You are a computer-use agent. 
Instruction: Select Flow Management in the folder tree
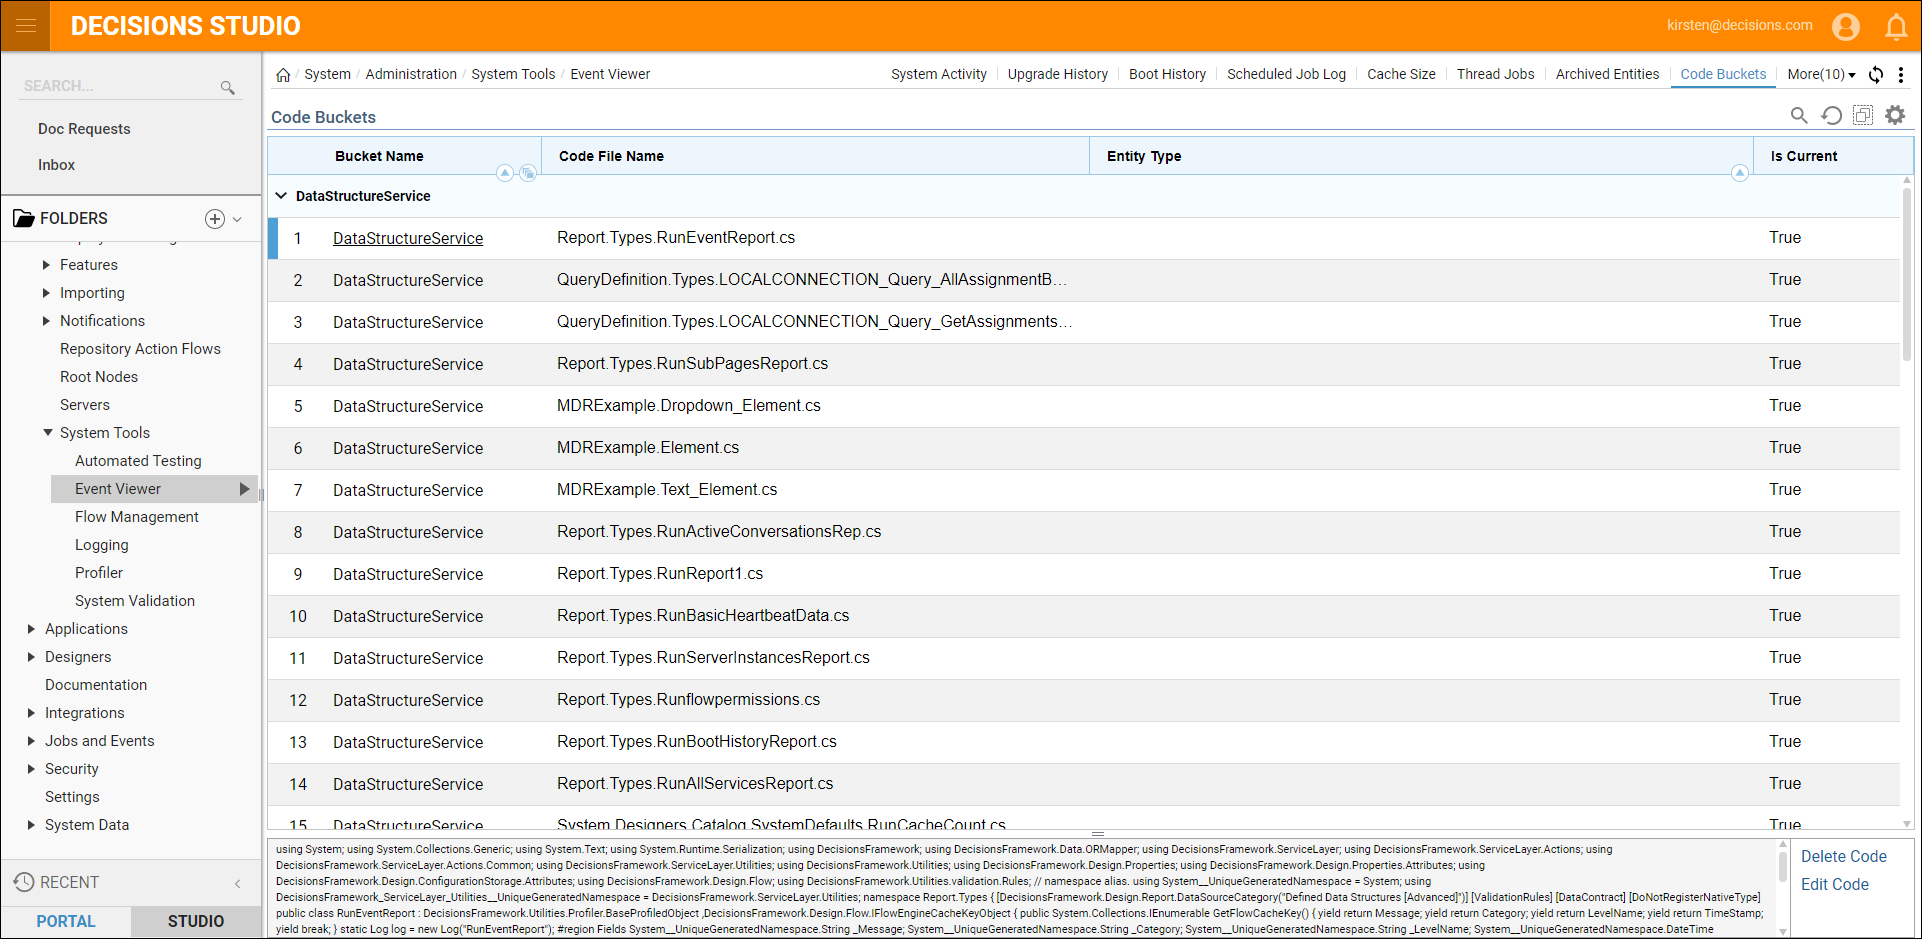point(137,517)
